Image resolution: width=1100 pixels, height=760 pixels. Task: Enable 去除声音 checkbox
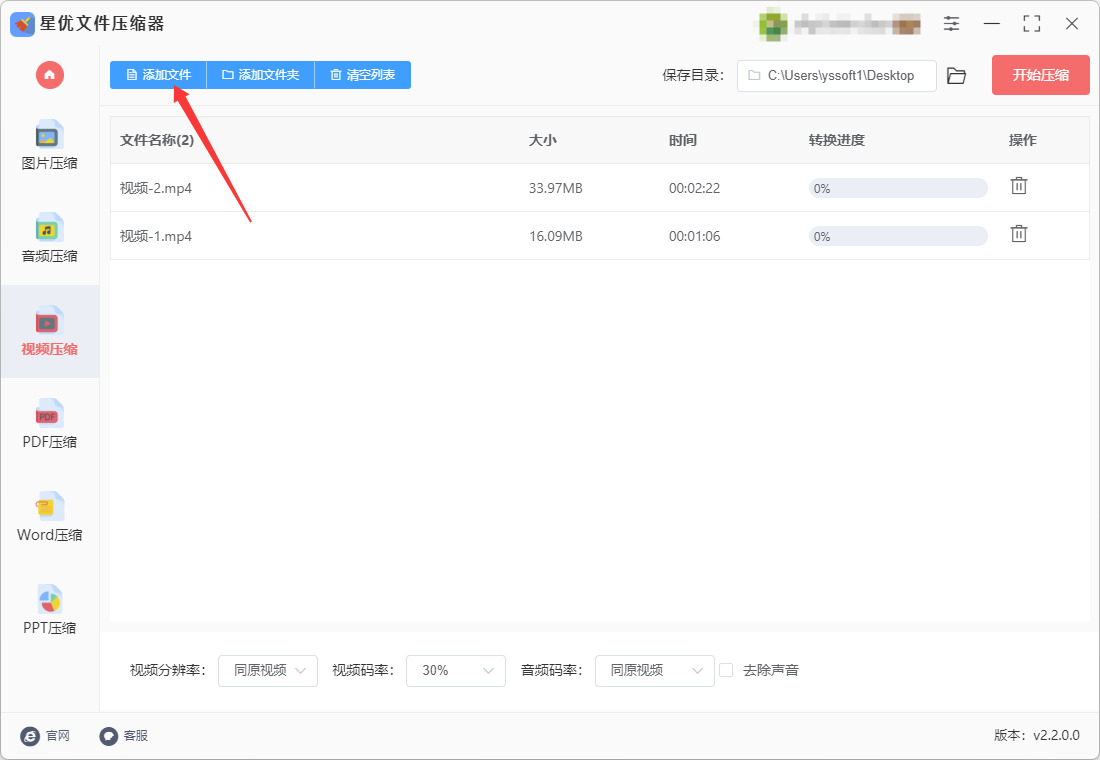[726, 670]
